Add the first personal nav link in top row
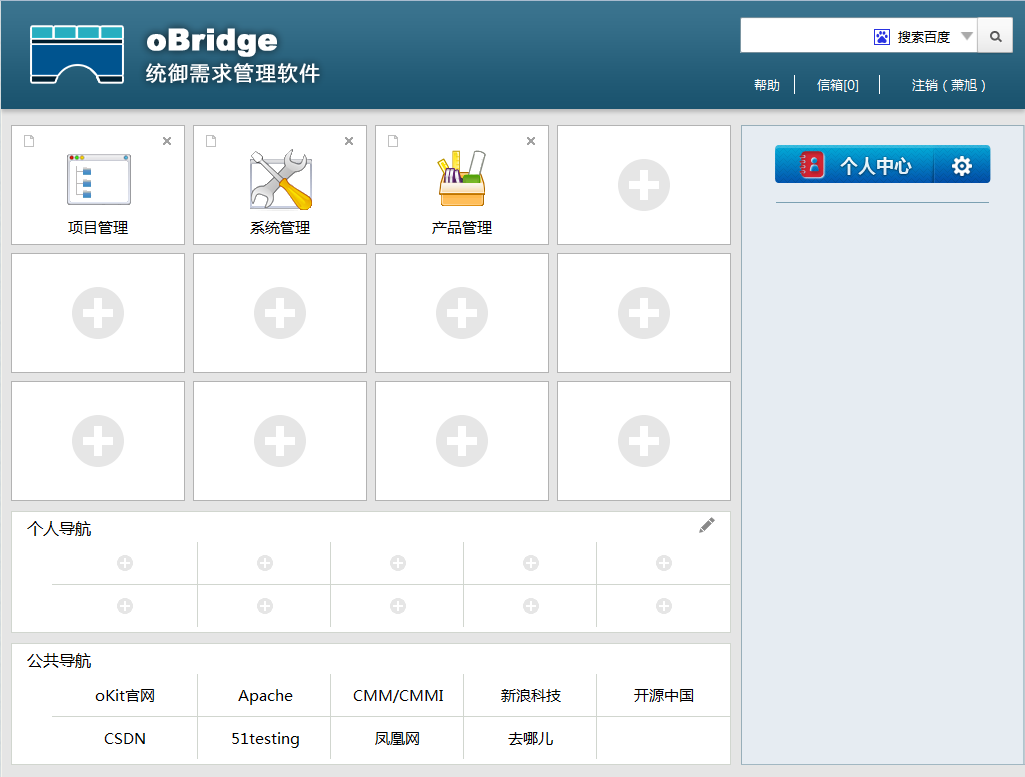The height and width of the screenshot is (777, 1025). click(125, 563)
